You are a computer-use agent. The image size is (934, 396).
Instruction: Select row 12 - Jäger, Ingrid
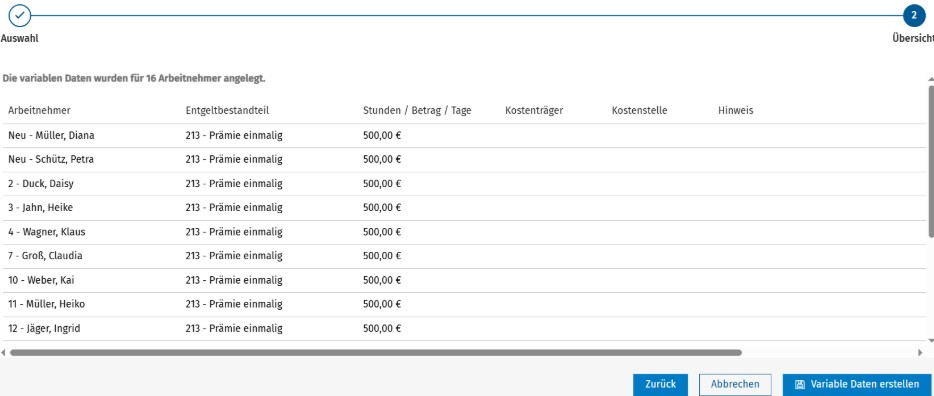465,329
